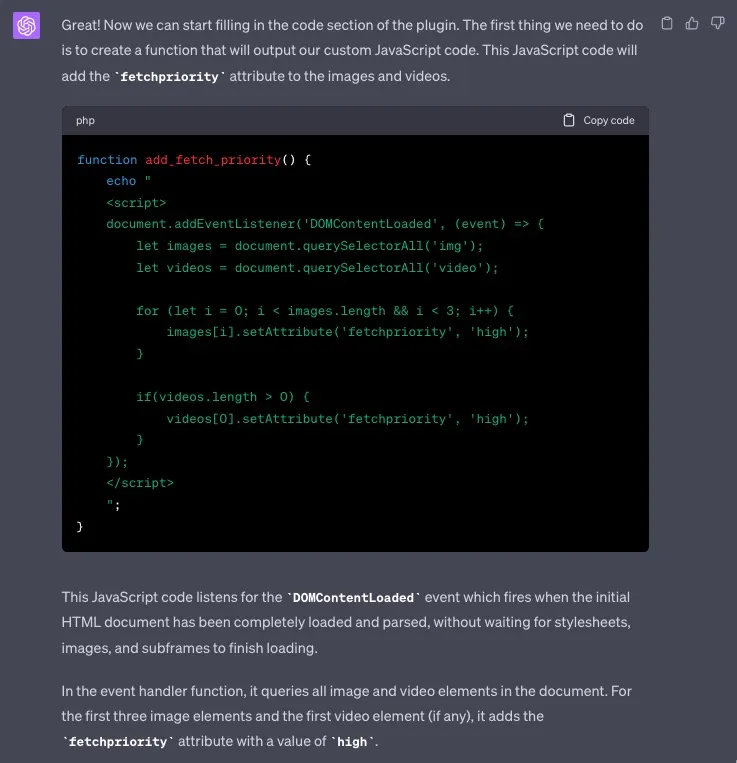Click the closing </script> tag line
737x763 pixels.
[x=140, y=483]
